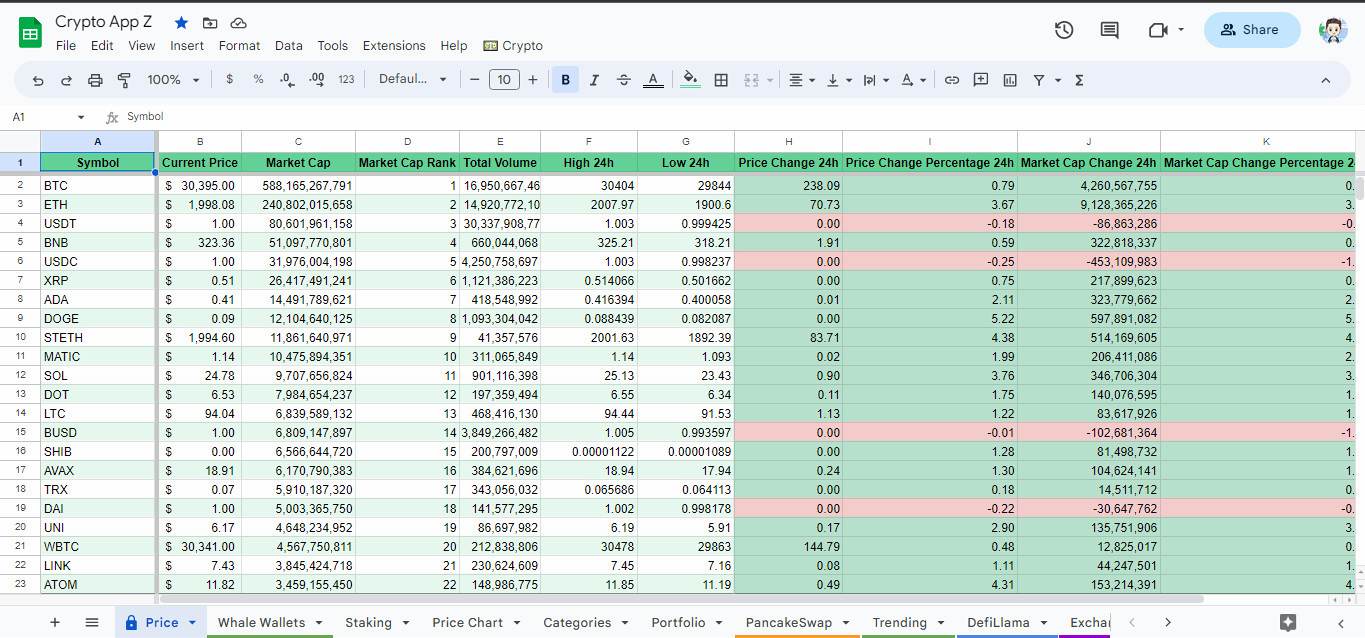
Task: Click the Share button
Action: point(1252,30)
